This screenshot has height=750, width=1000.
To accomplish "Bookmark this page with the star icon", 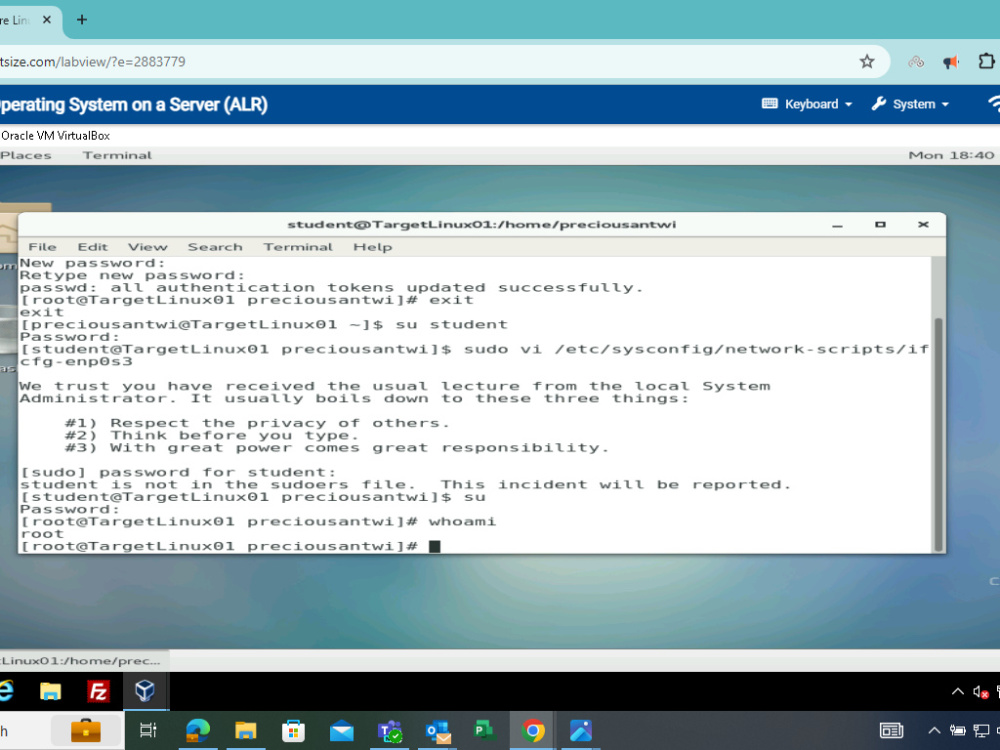I will point(867,62).
